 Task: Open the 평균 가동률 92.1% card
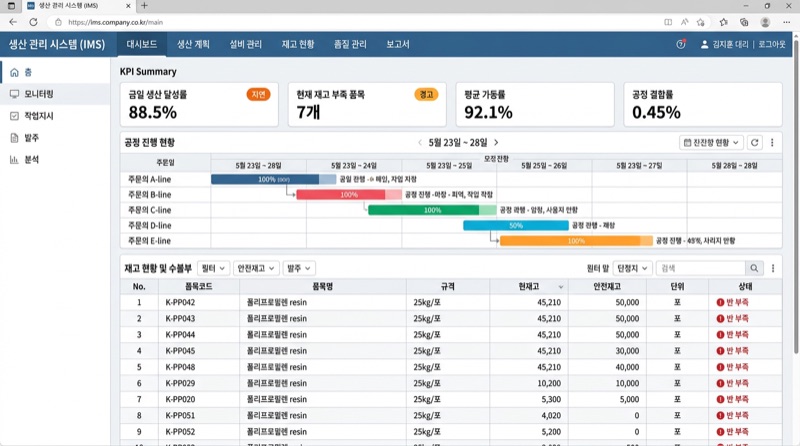535,104
